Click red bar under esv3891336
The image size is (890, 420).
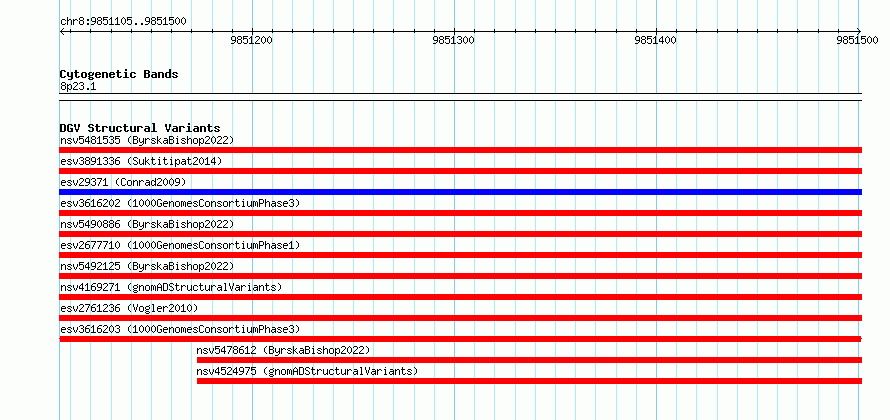tap(460, 171)
